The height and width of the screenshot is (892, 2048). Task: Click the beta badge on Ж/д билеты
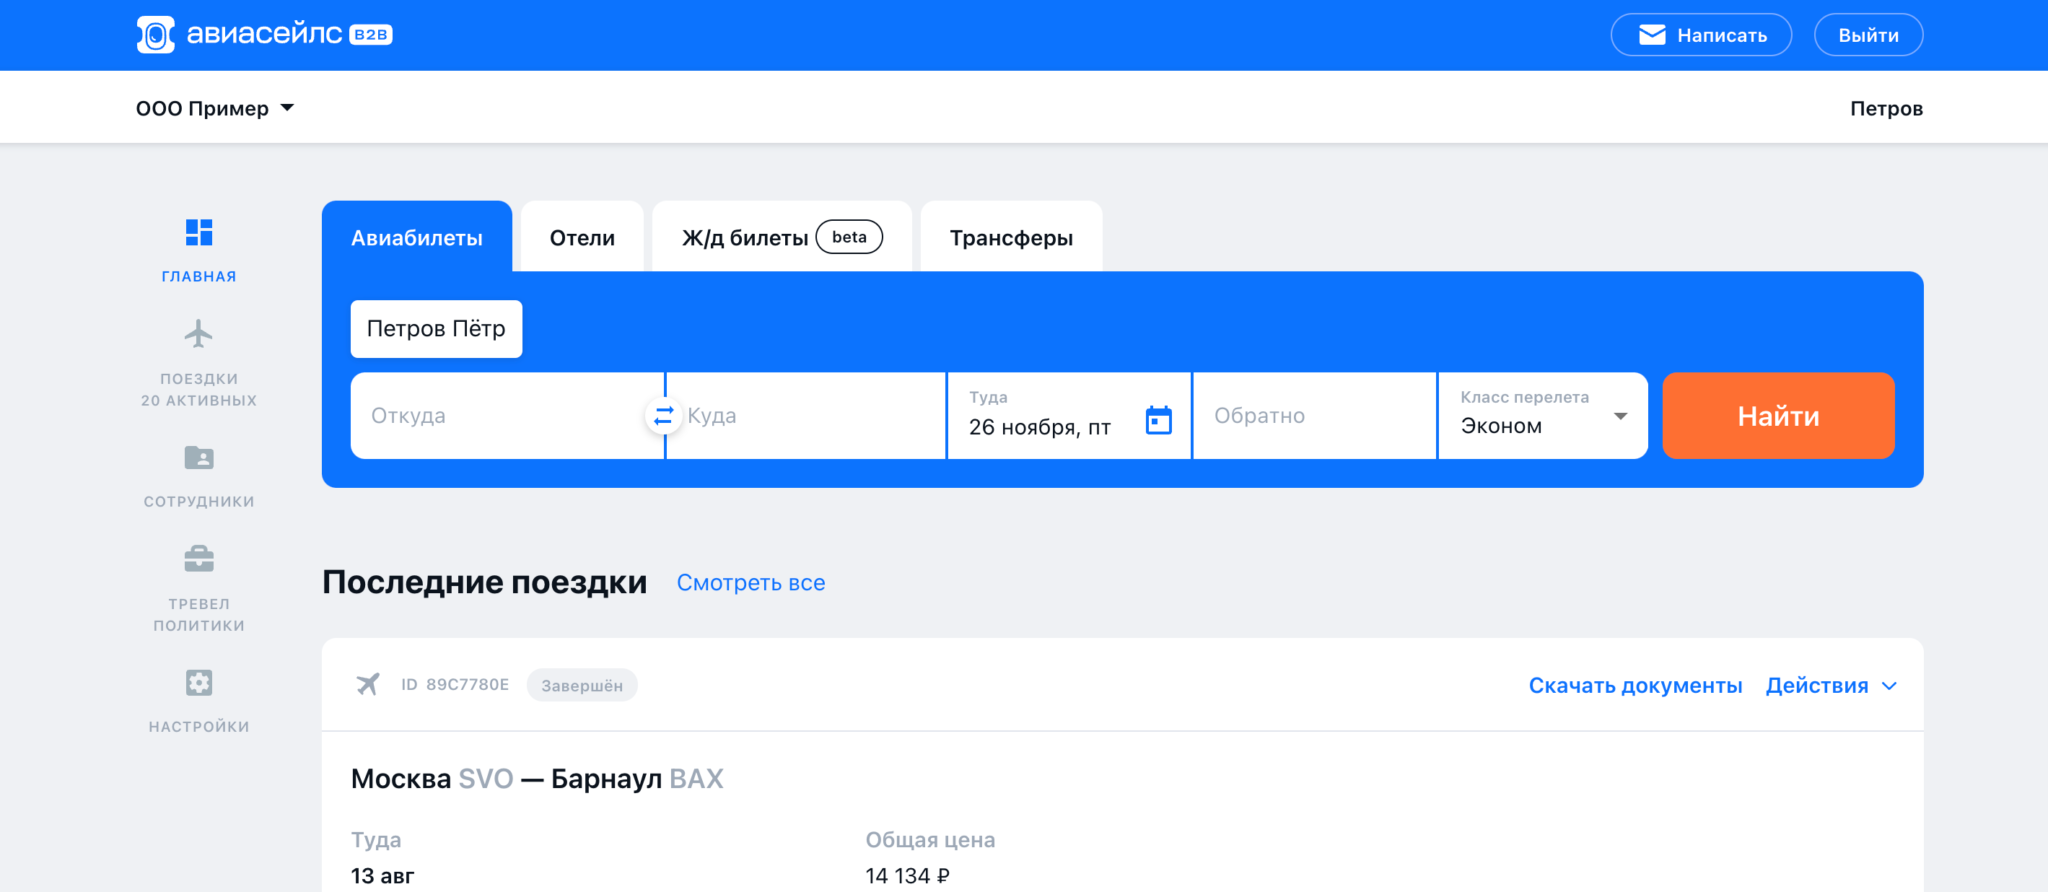pos(849,237)
